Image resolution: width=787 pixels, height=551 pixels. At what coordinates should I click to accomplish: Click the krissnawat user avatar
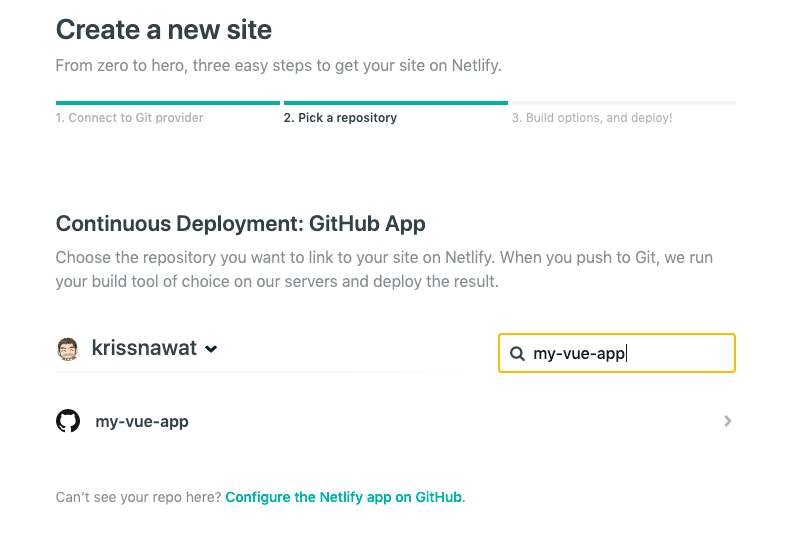[x=68, y=349]
